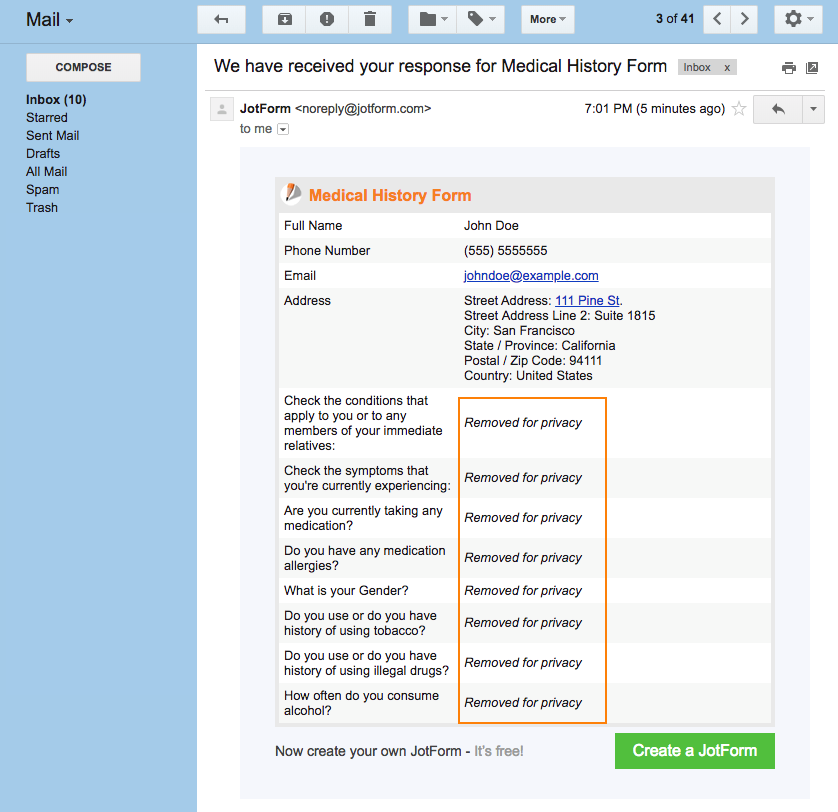Viewport: 838px width, 812px height.
Task: Star this JotForm email
Action: (x=739, y=109)
